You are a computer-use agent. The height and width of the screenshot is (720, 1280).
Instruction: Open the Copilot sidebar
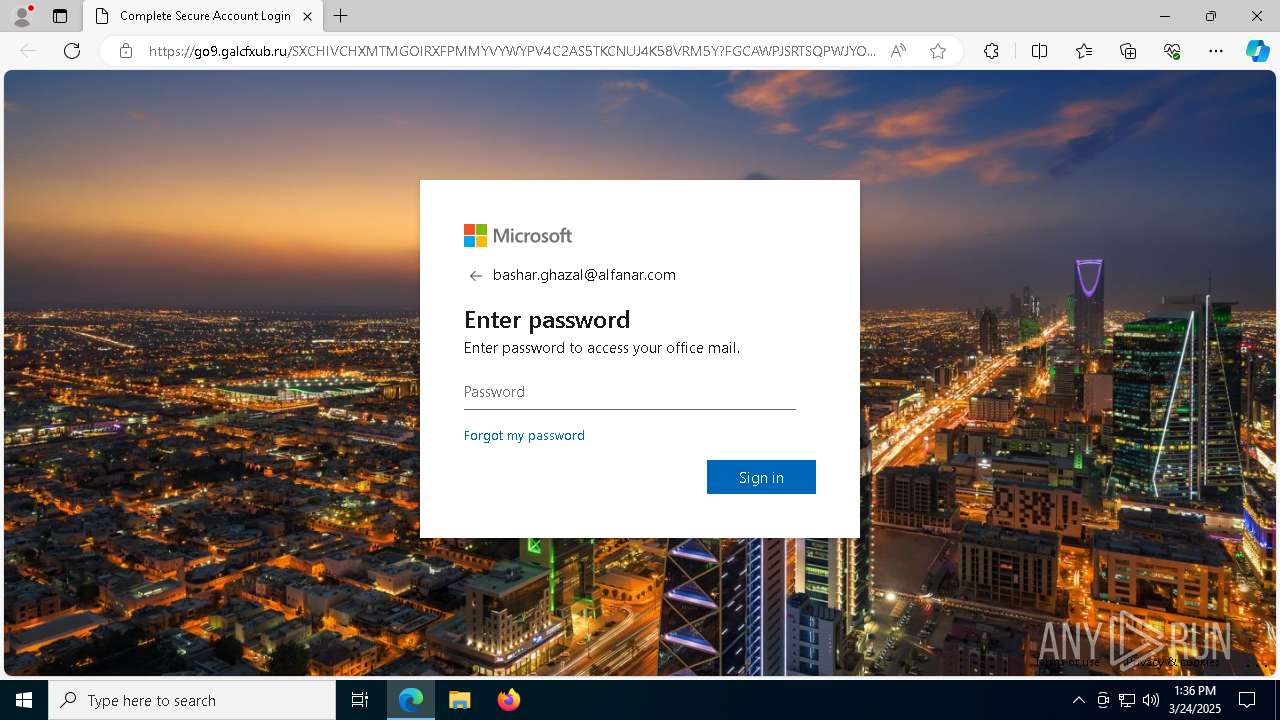[1257, 51]
